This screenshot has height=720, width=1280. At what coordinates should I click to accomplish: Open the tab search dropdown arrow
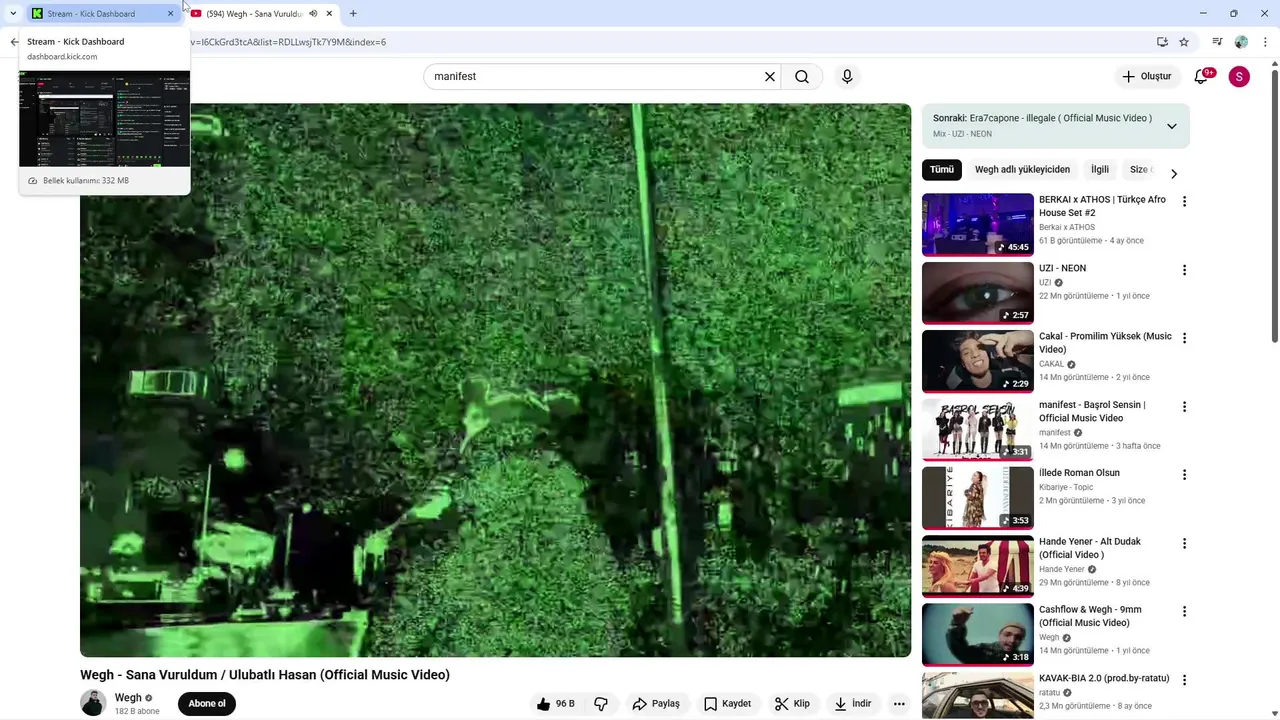[x=13, y=14]
